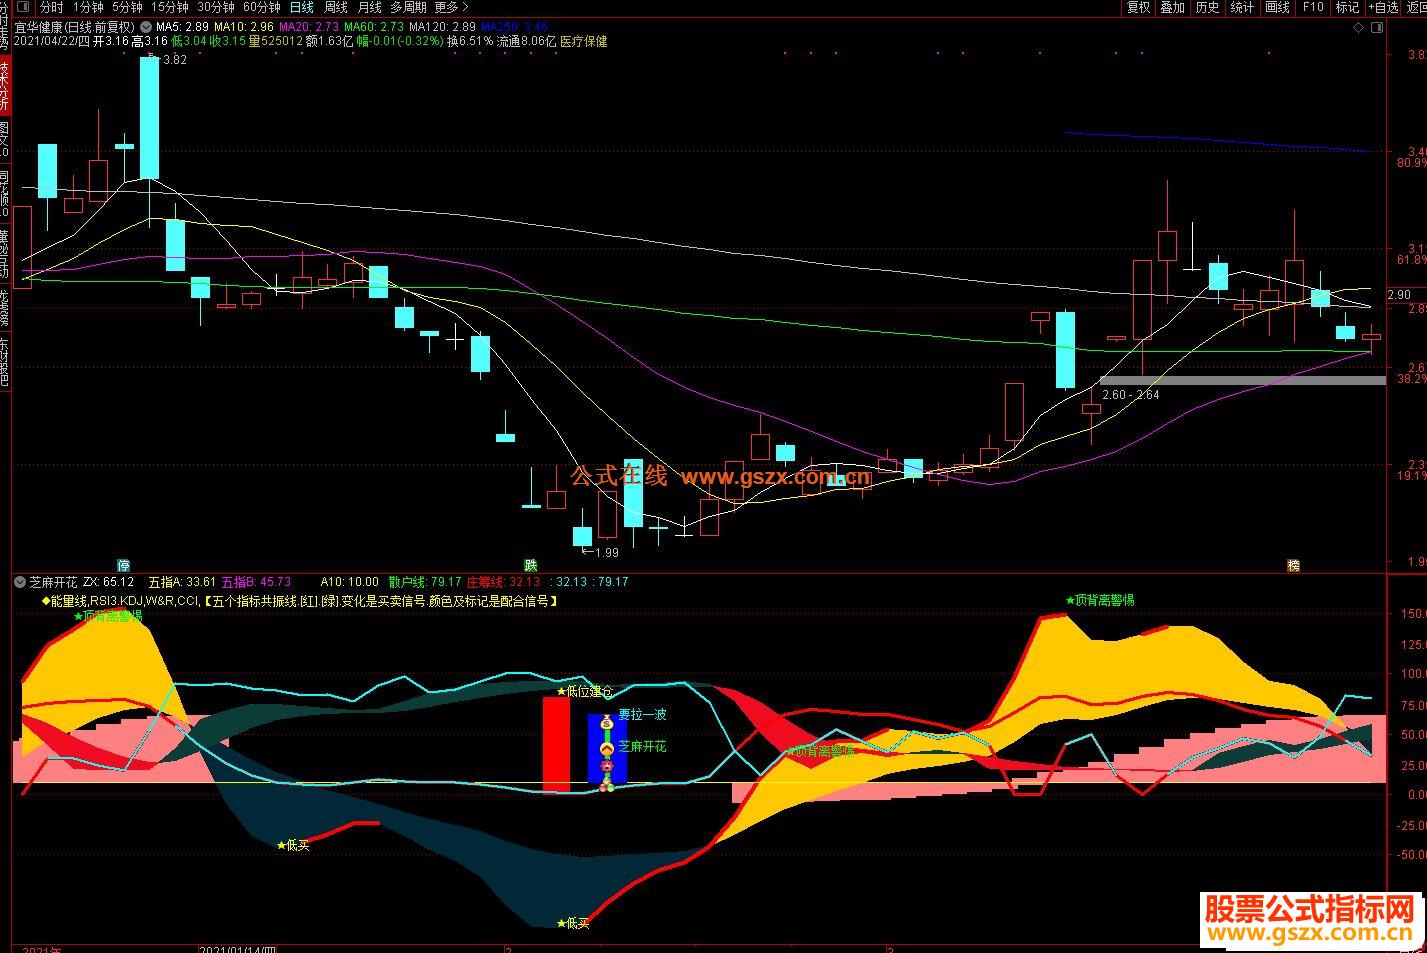Click the 2021/01/14 date label on the time axis
Screen dimensions: 1427x953
click(x=238, y=949)
